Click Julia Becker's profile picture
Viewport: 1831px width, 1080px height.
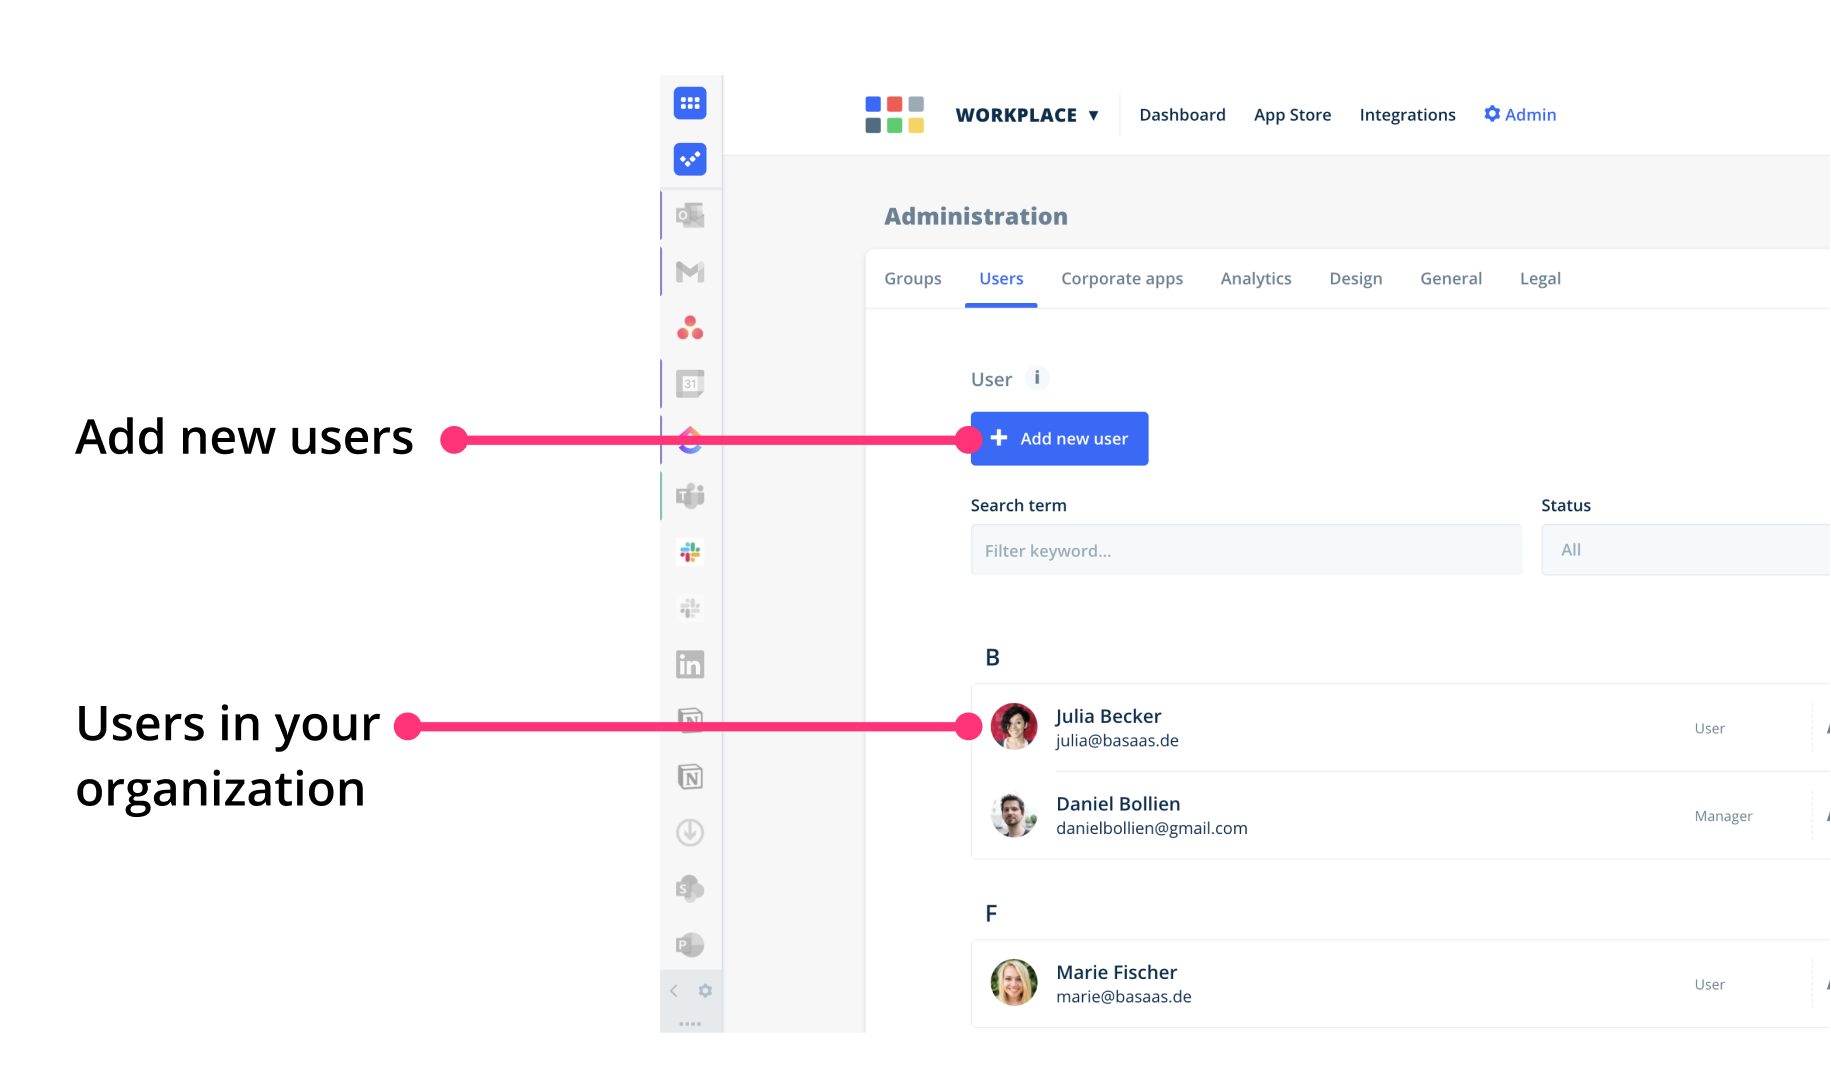point(1014,727)
